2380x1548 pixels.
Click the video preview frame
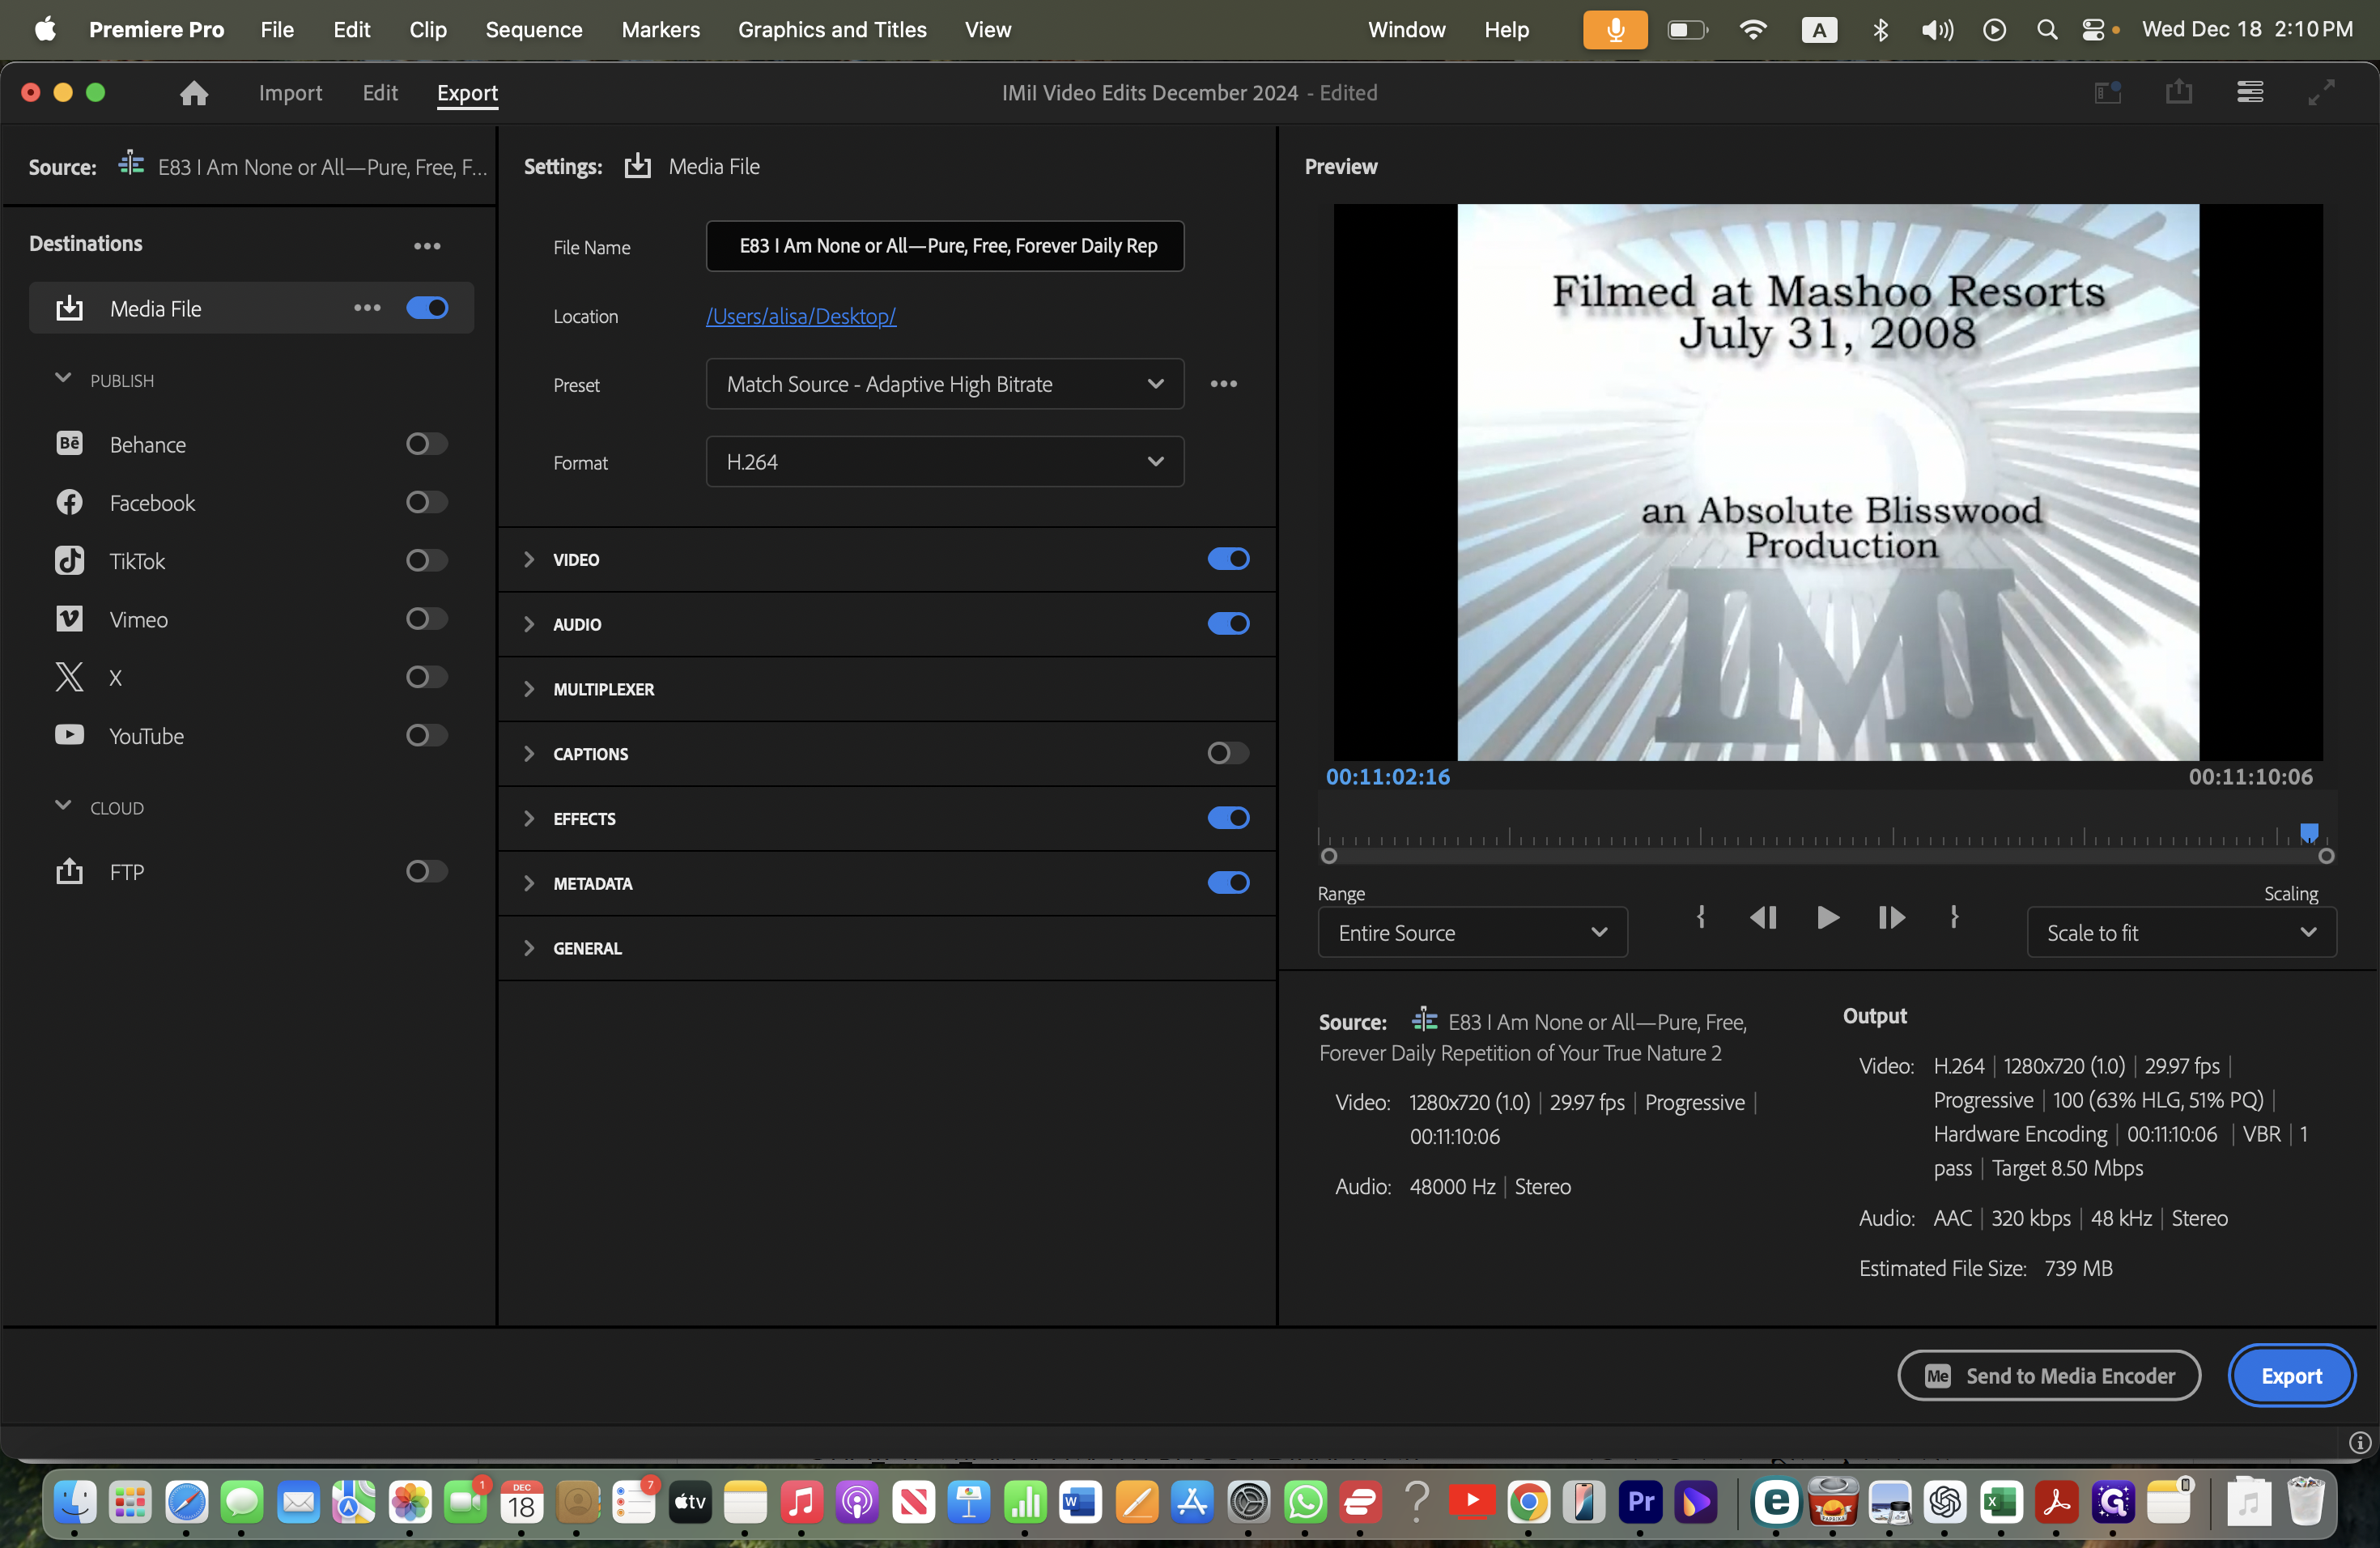click(x=1827, y=483)
